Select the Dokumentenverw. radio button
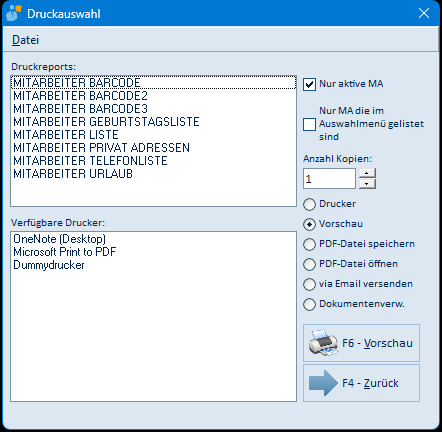This screenshot has height=432, width=442. [309, 304]
